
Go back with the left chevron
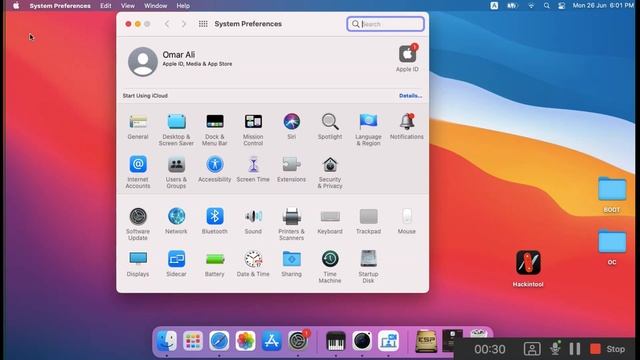(167, 24)
